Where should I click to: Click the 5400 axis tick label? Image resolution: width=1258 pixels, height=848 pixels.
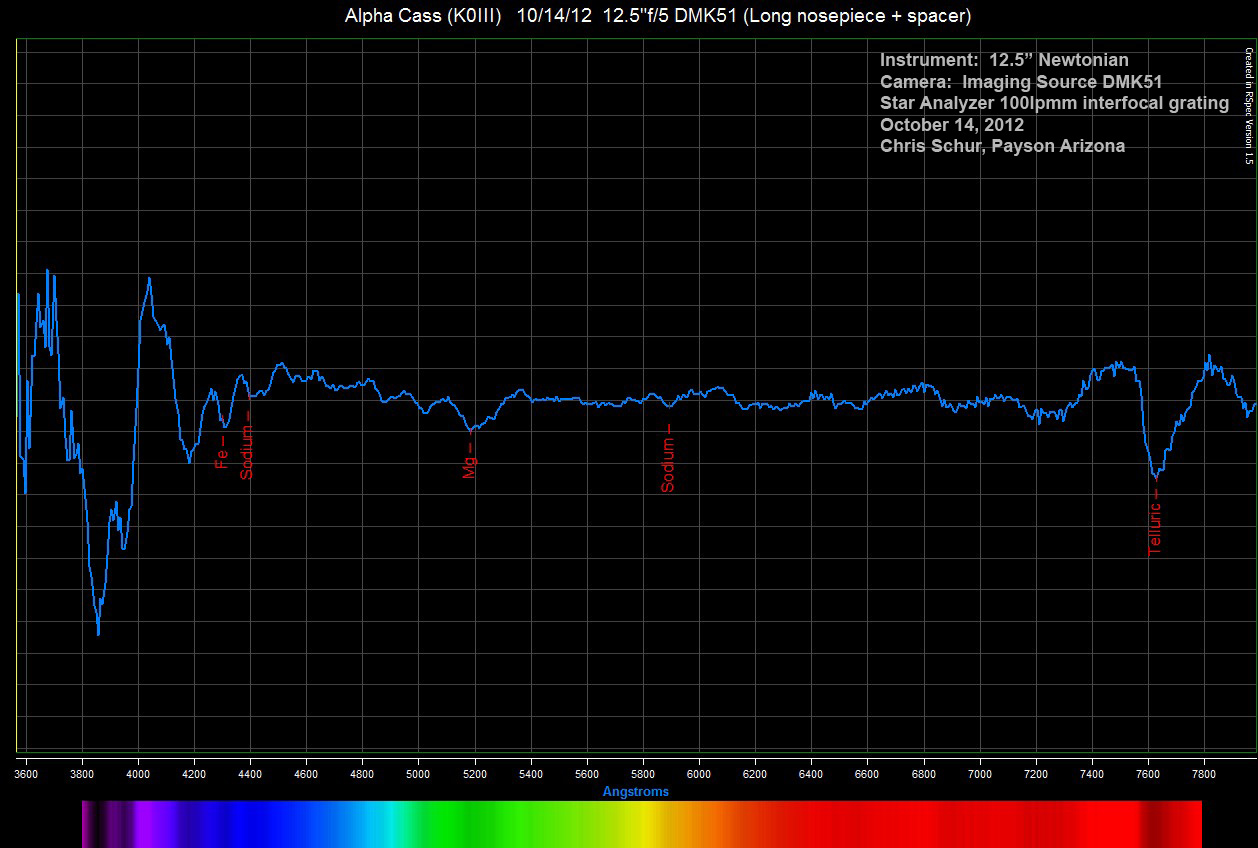click(x=531, y=773)
